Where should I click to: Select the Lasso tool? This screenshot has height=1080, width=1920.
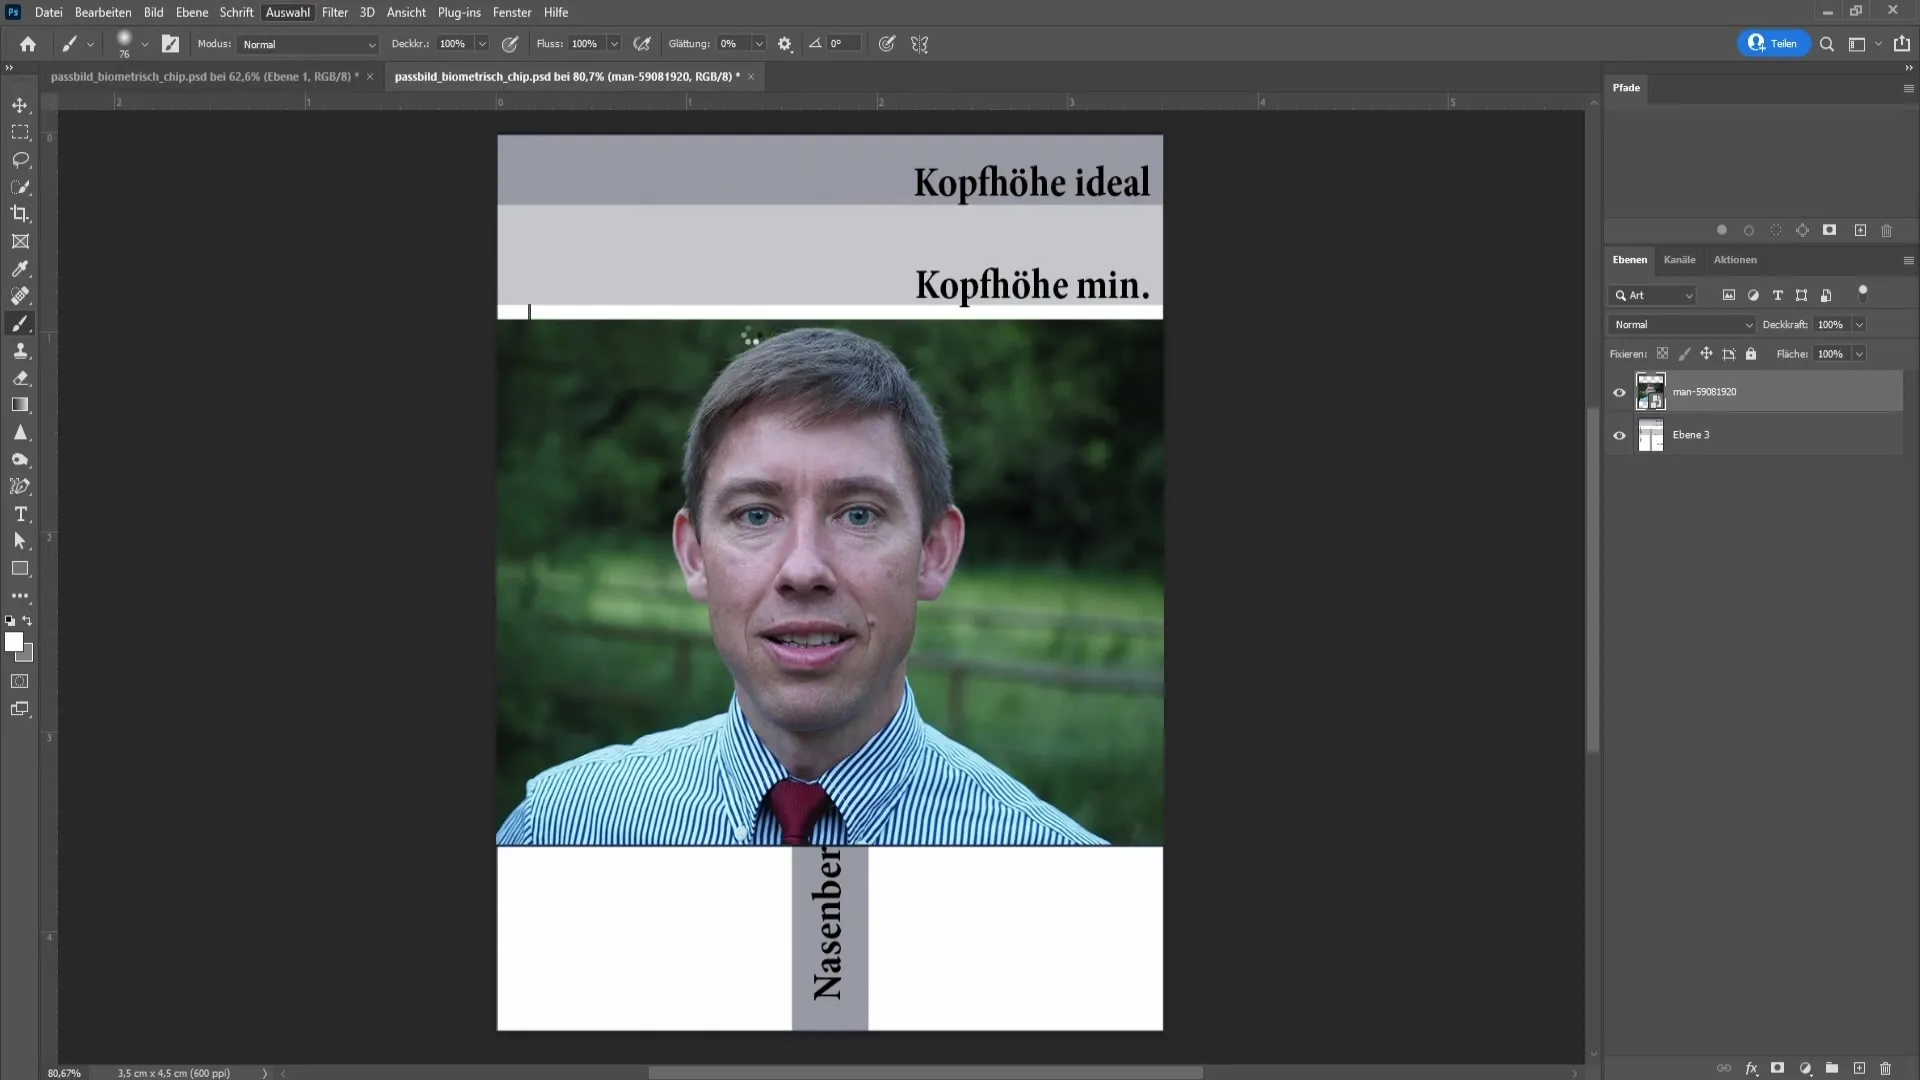pos(20,158)
